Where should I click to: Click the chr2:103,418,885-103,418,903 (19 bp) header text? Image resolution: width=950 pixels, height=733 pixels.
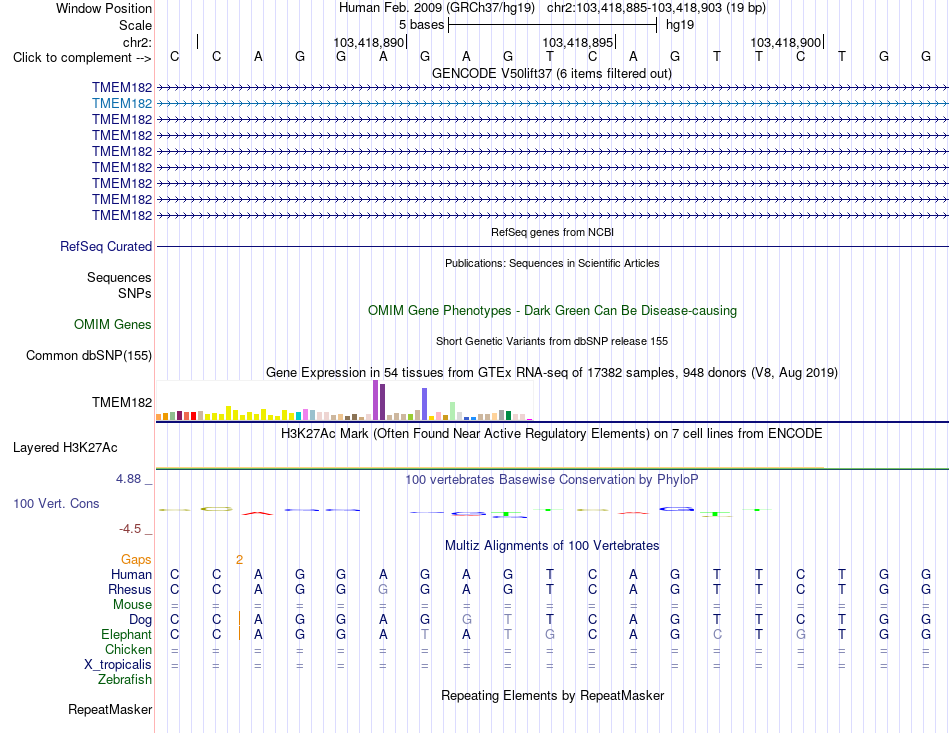[x=656, y=8]
